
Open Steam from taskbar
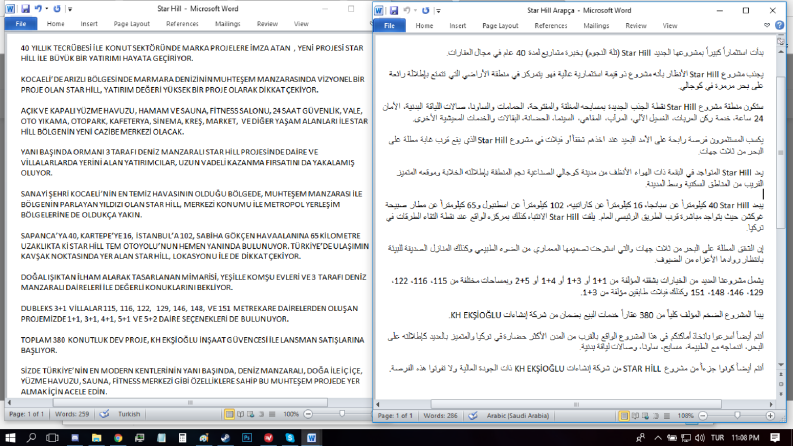(x=226, y=438)
